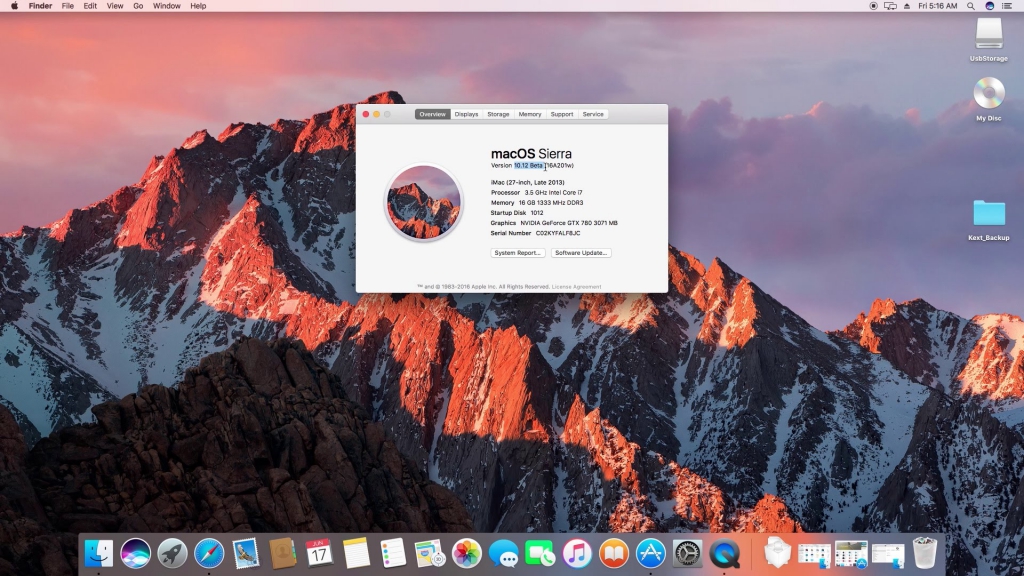Click Siri icon in menu bar
The width and height of the screenshot is (1024, 576).
989,6
